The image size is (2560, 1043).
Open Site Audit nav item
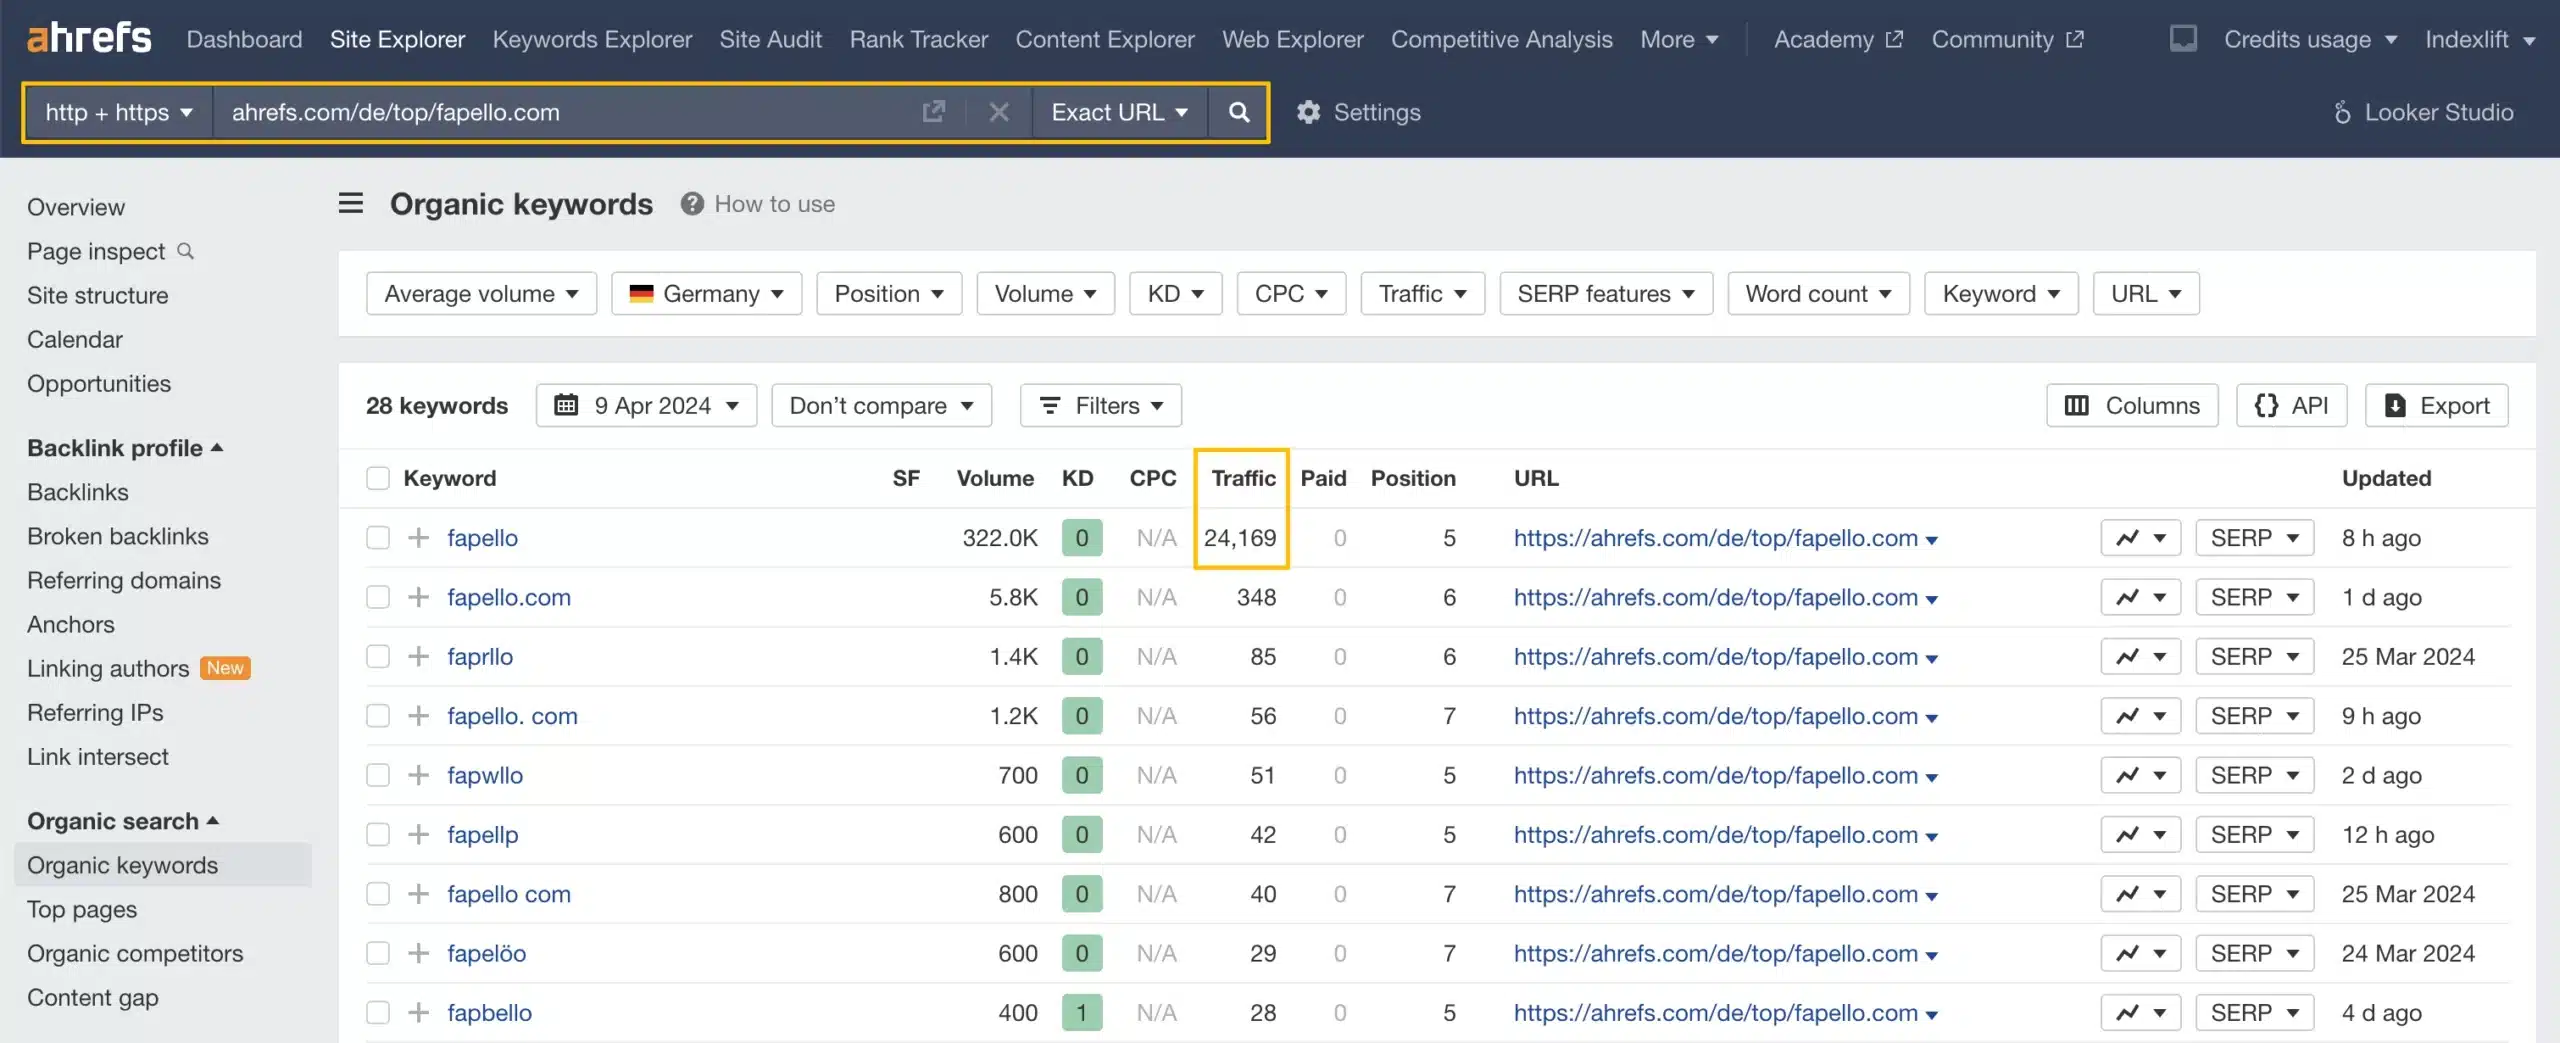[770, 39]
